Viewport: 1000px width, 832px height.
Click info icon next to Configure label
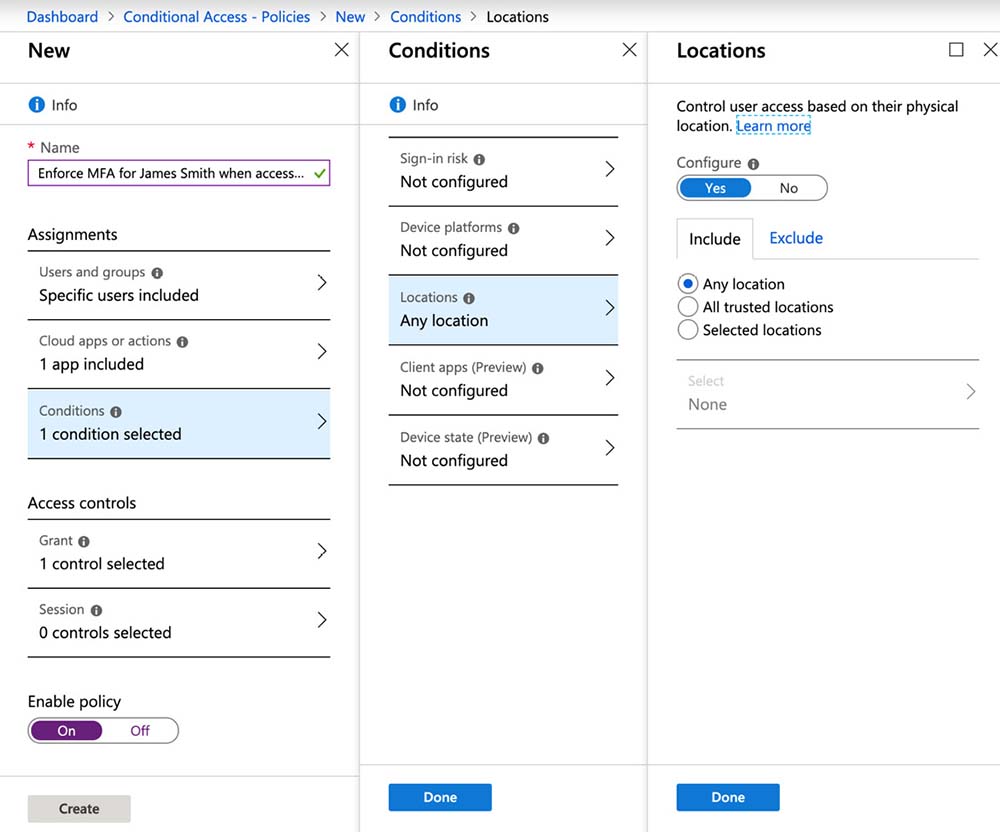point(753,164)
